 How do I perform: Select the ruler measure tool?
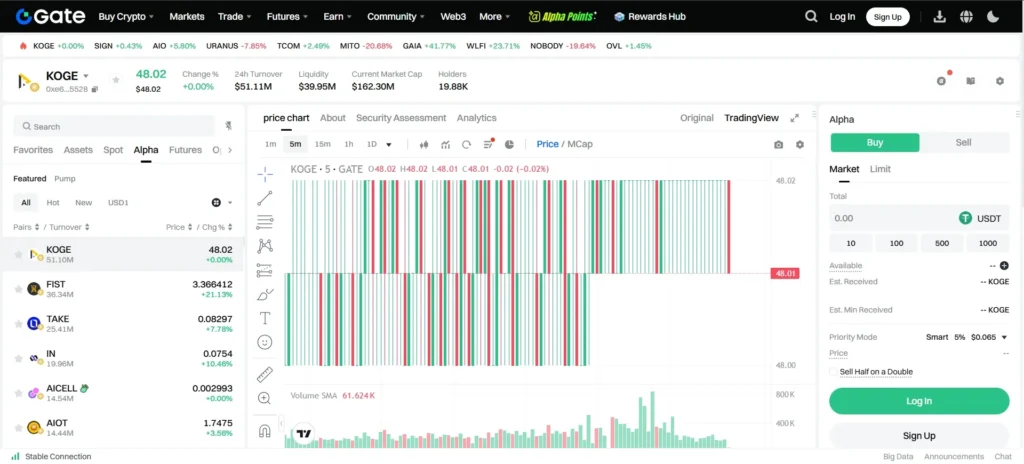tap(265, 374)
